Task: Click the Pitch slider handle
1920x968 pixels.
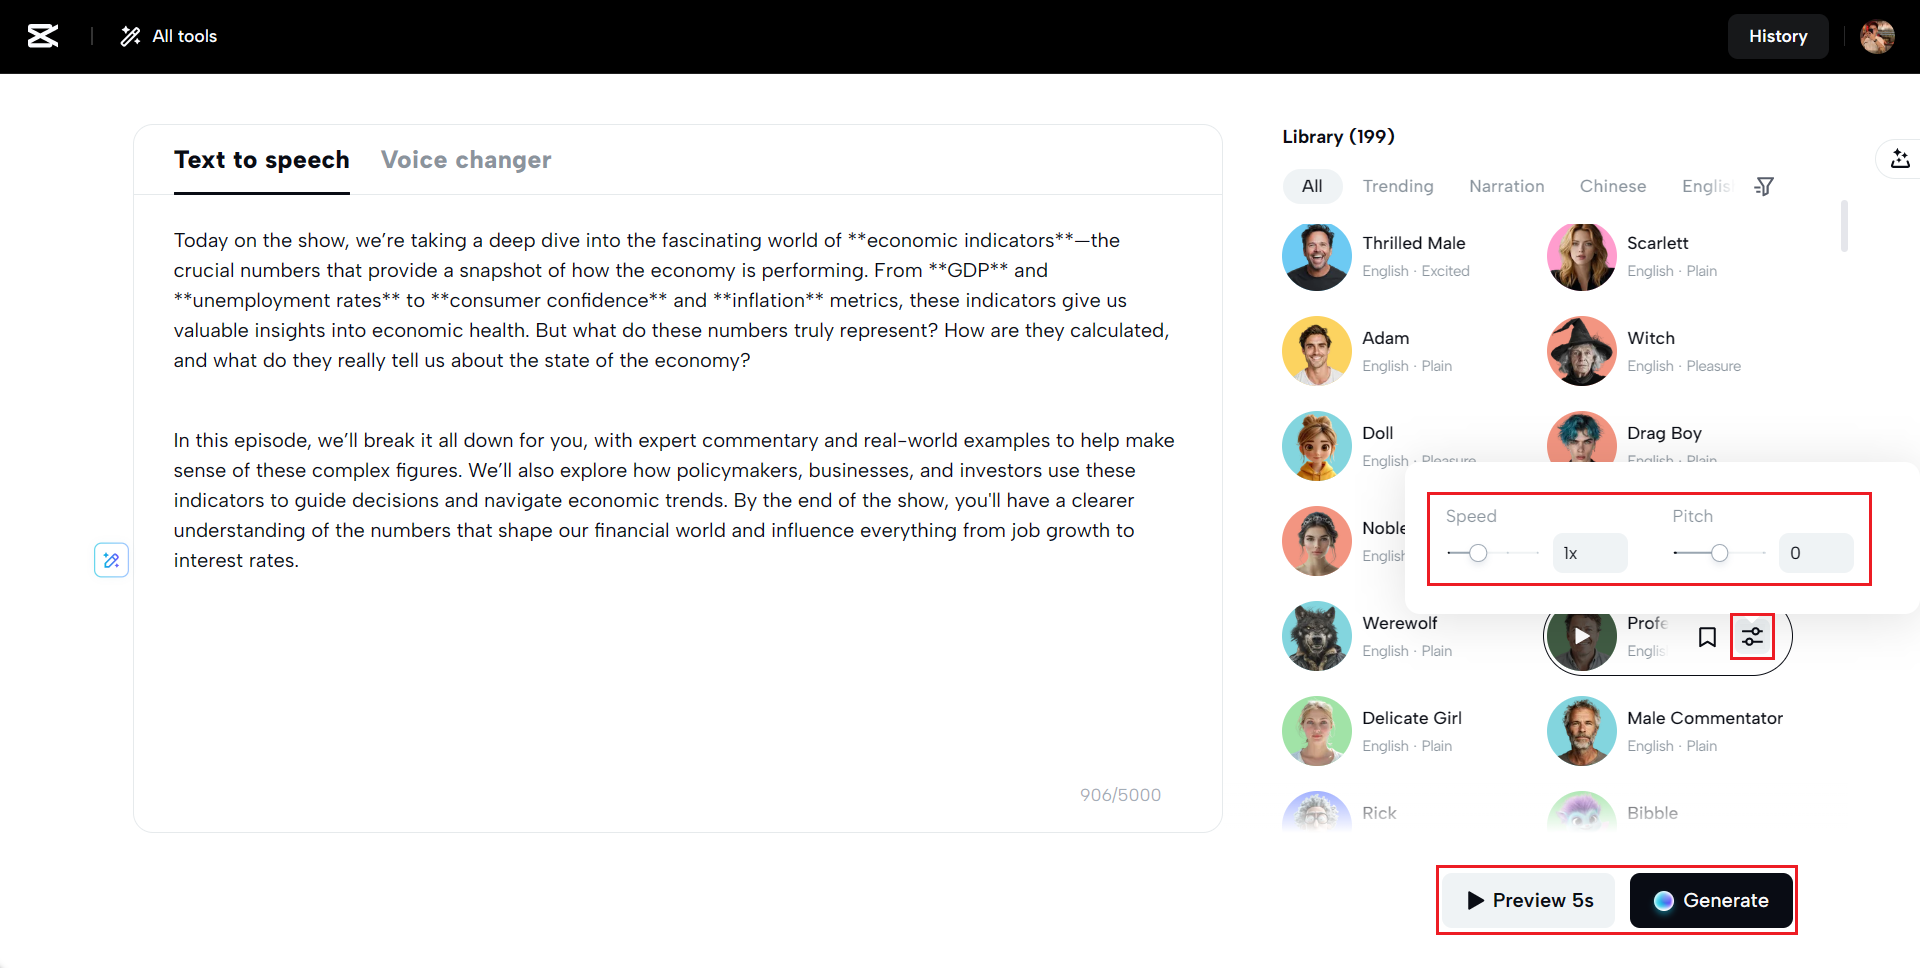Action: coord(1719,553)
